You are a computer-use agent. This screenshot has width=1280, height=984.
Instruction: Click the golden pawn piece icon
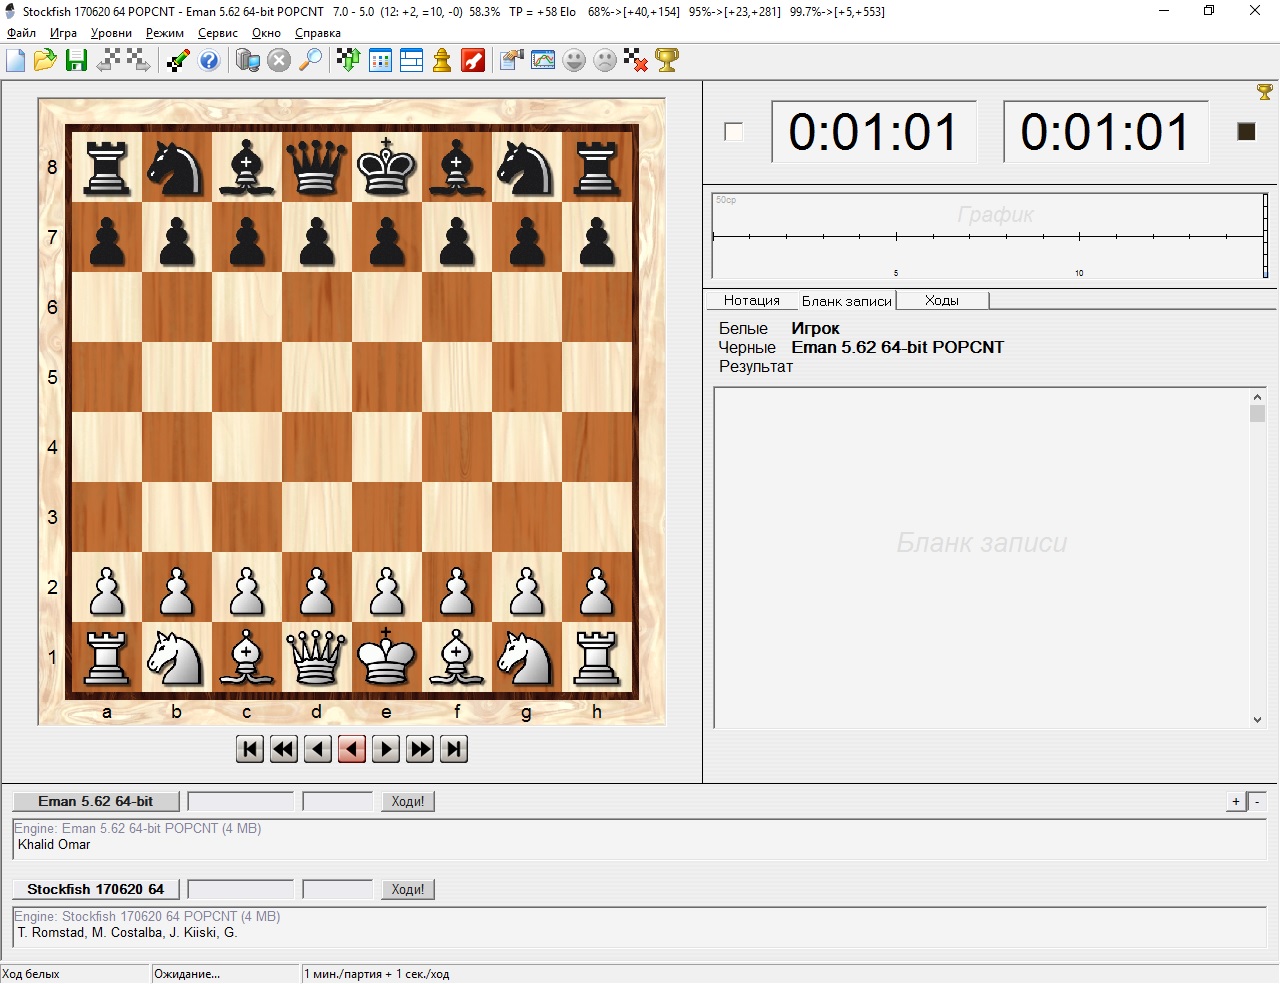coord(442,61)
